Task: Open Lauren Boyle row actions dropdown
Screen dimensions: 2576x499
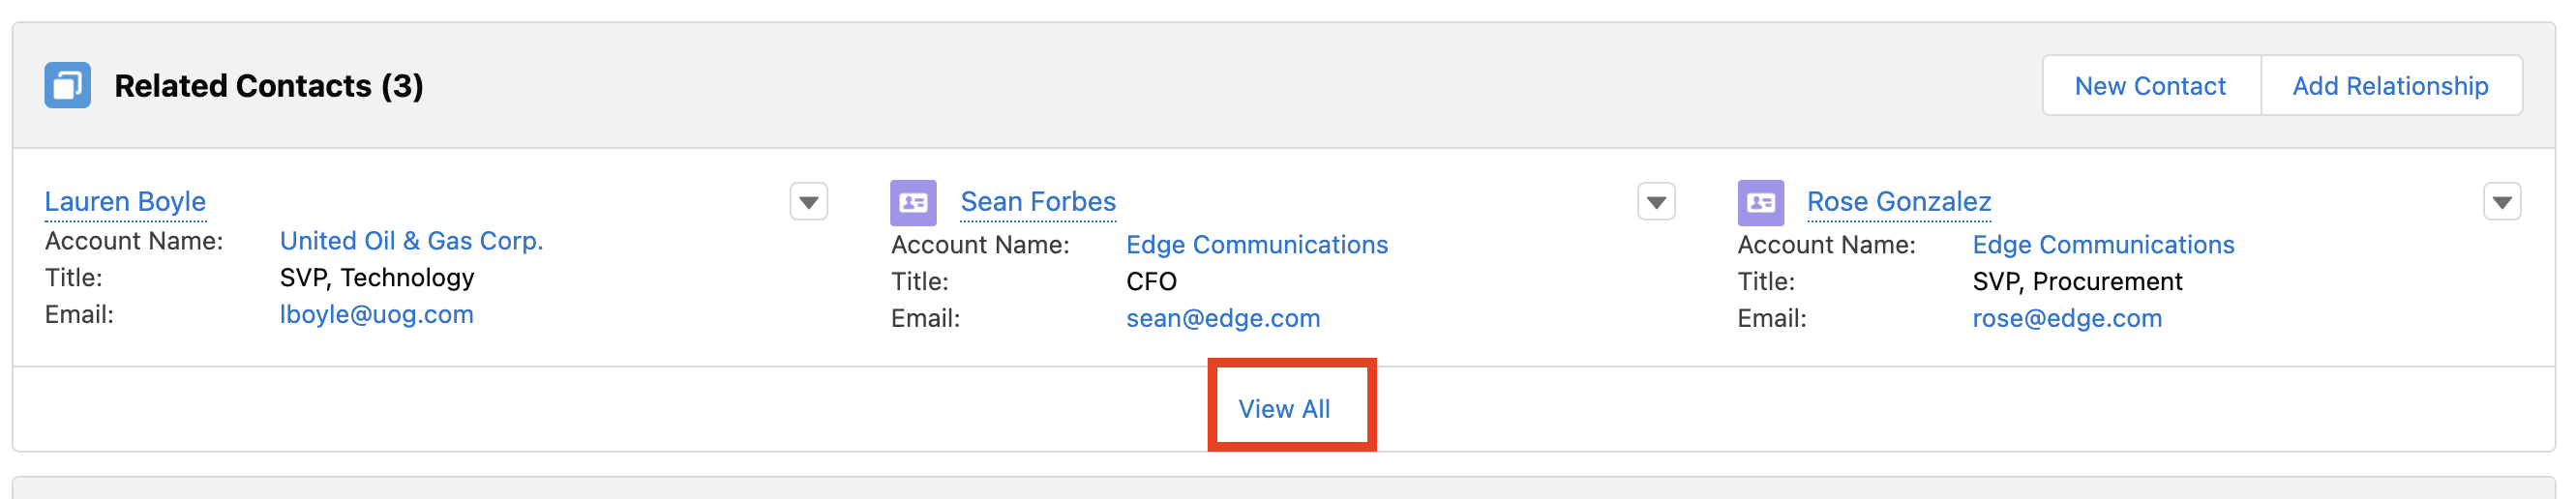Action: (808, 202)
